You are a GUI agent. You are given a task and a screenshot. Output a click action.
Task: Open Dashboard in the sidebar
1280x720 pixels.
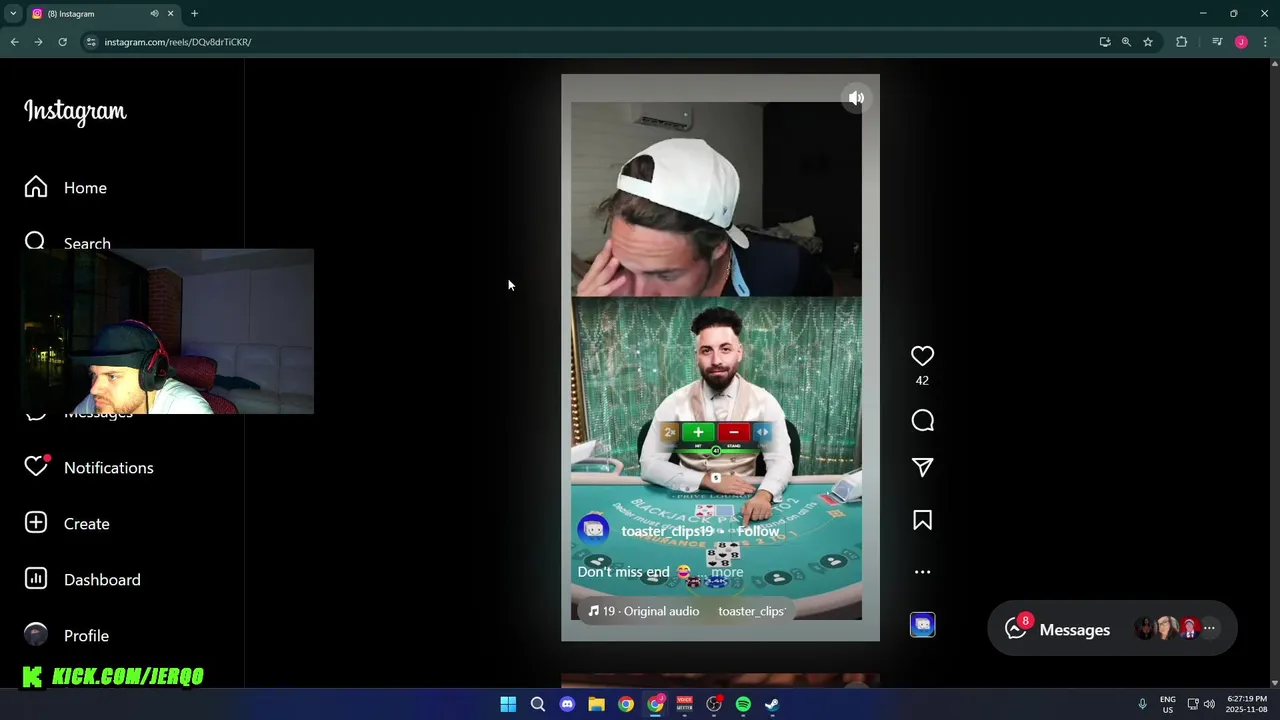tap(82, 580)
